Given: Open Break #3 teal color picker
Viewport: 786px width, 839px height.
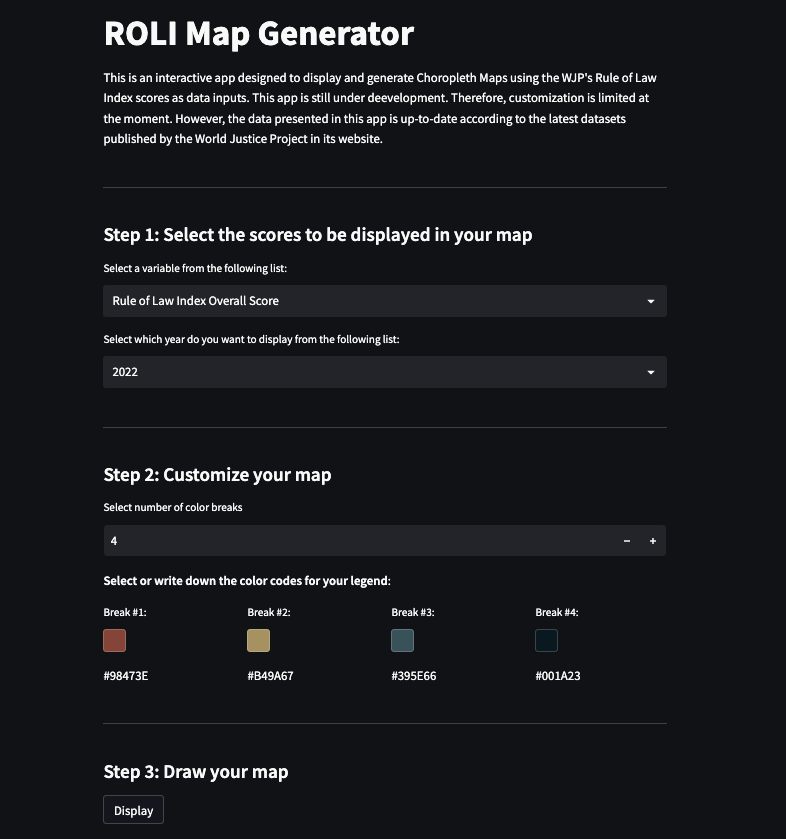Looking at the screenshot, I should pos(402,640).
